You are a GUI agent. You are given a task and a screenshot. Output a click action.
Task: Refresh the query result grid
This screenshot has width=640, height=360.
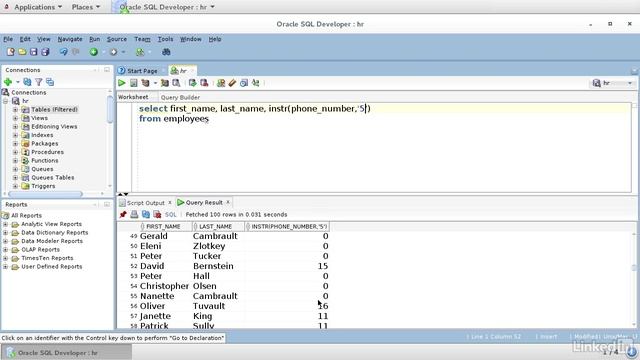pos(146,214)
